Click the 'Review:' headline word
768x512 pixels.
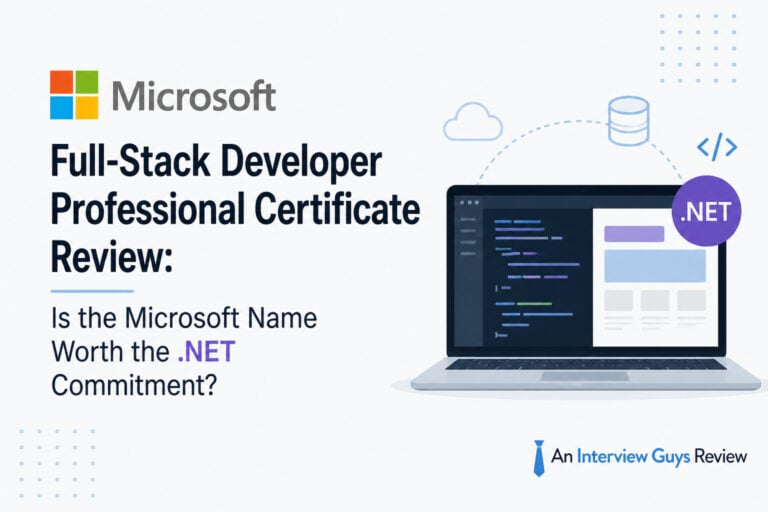click(112, 257)
